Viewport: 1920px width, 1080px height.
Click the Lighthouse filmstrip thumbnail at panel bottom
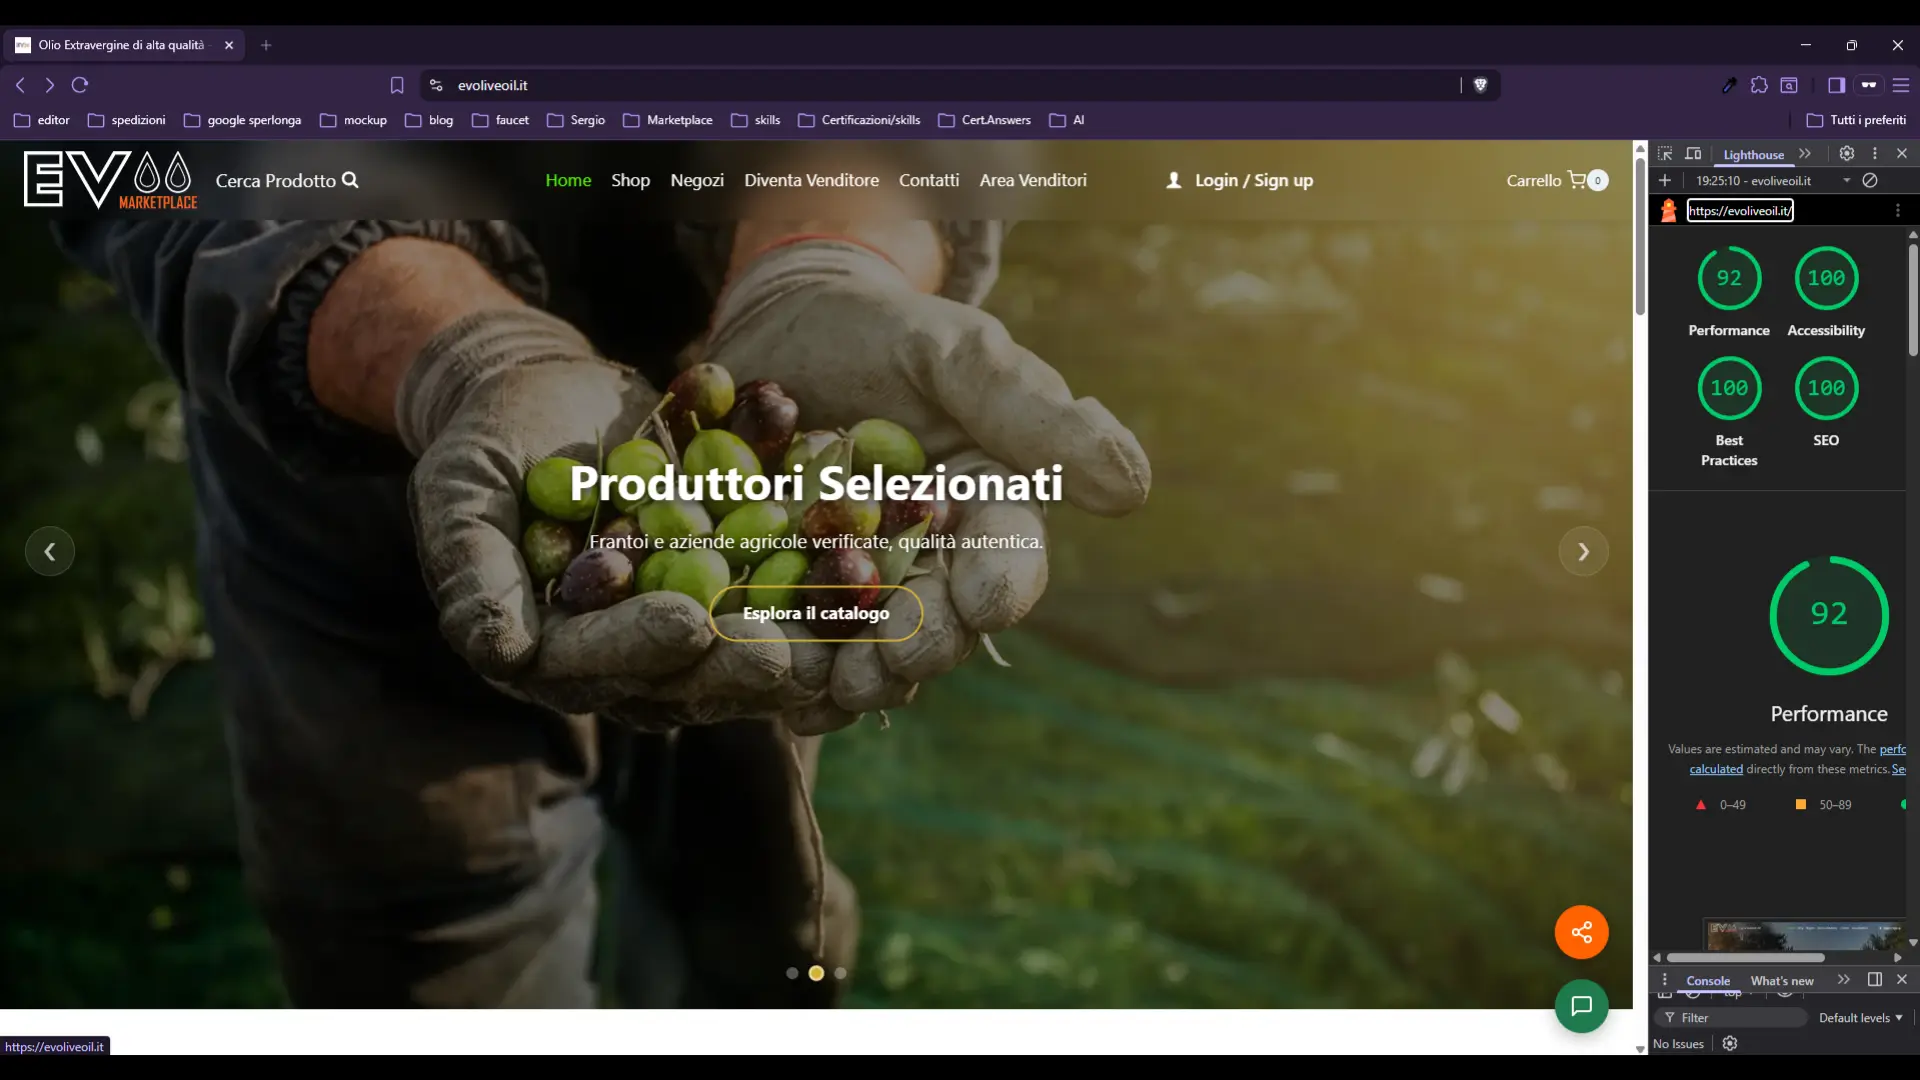pos(1804,936)
